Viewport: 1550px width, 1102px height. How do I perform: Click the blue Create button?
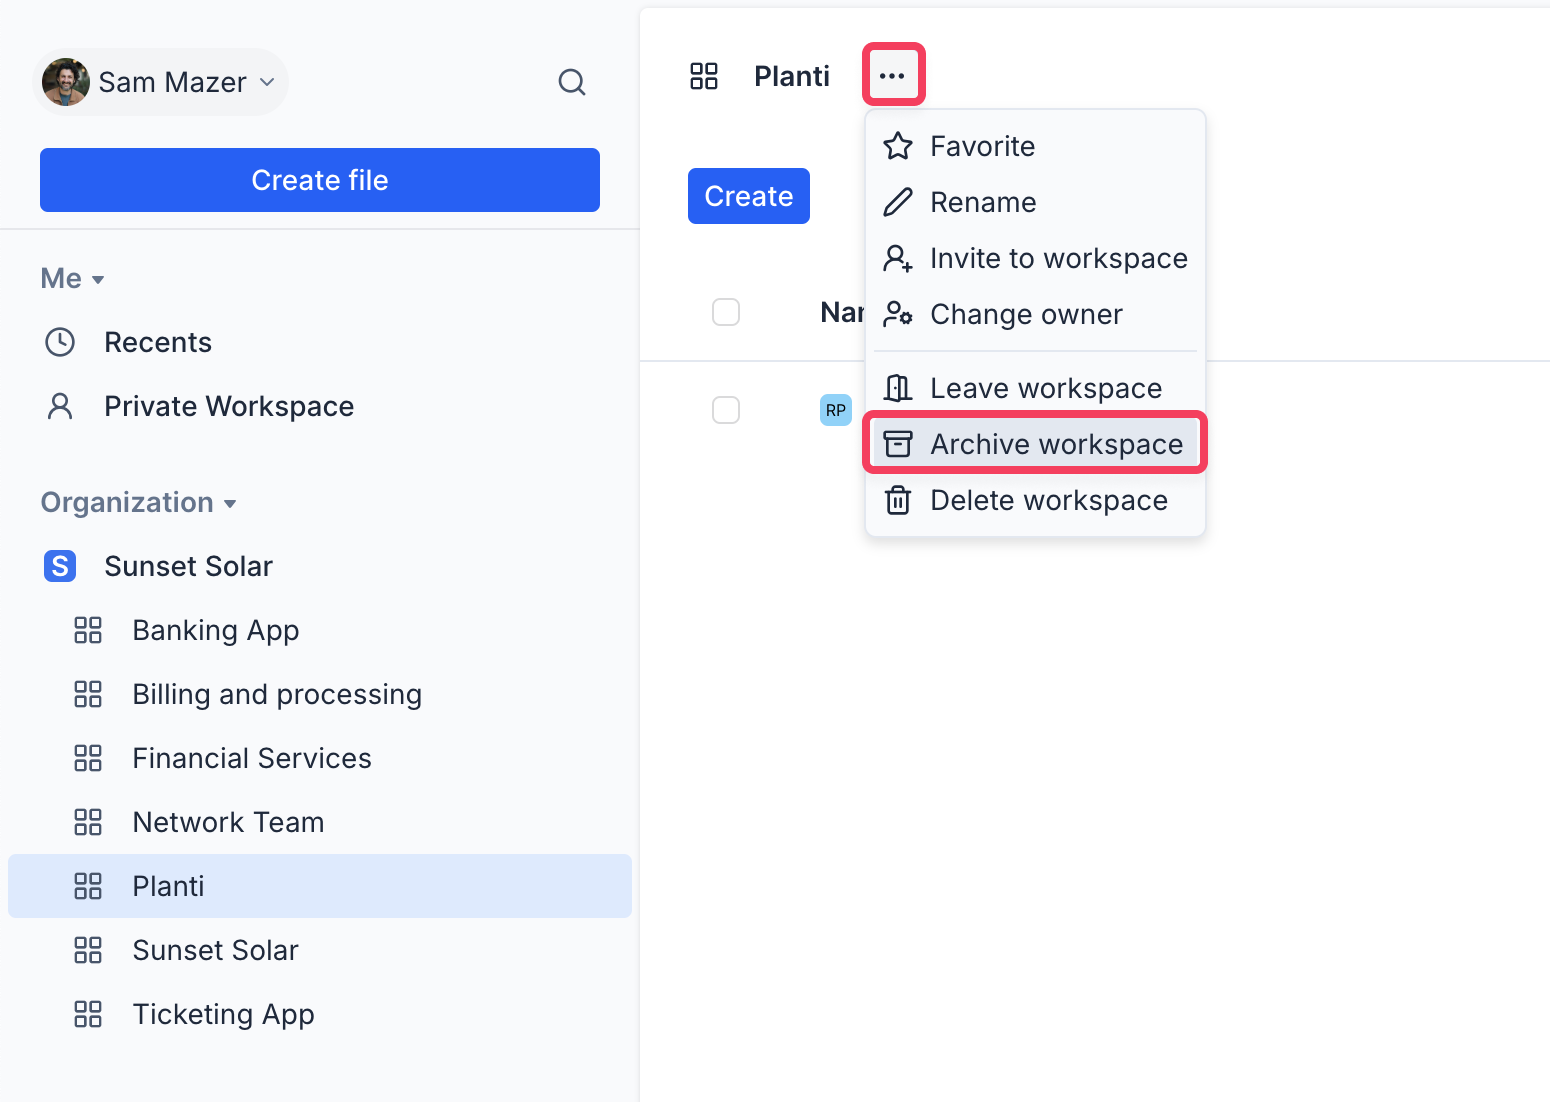[748, 196]
